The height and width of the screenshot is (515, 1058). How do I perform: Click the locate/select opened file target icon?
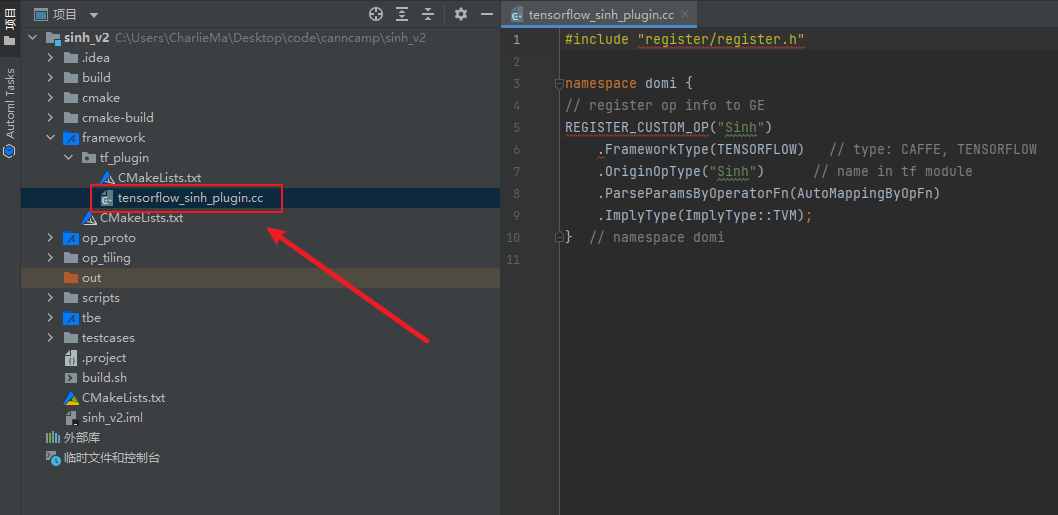[x=376, y=14]
